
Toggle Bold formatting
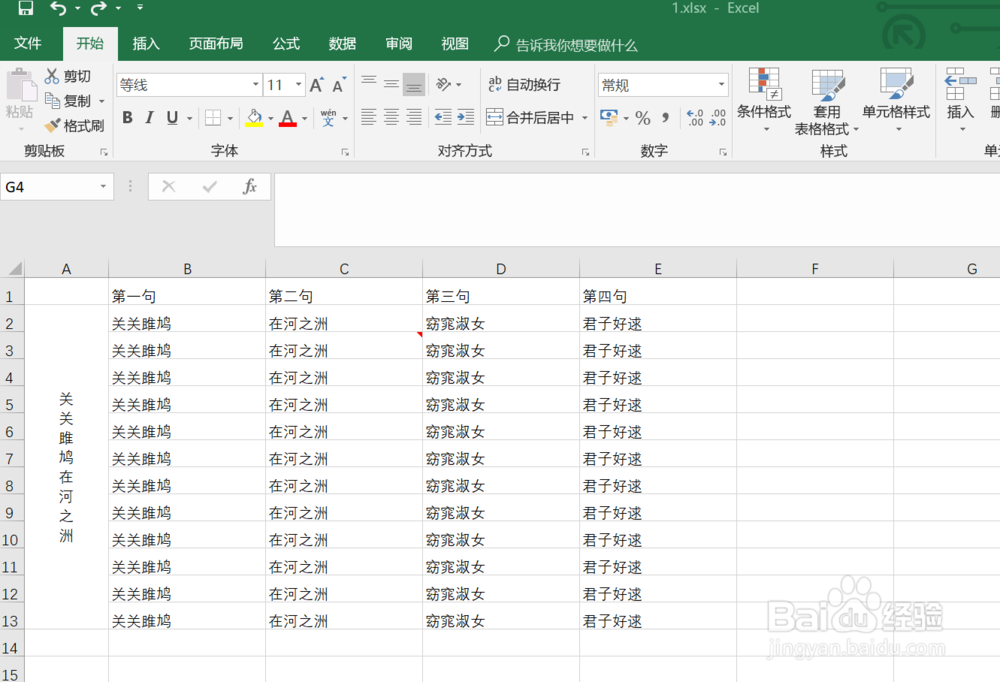(128, 118)
